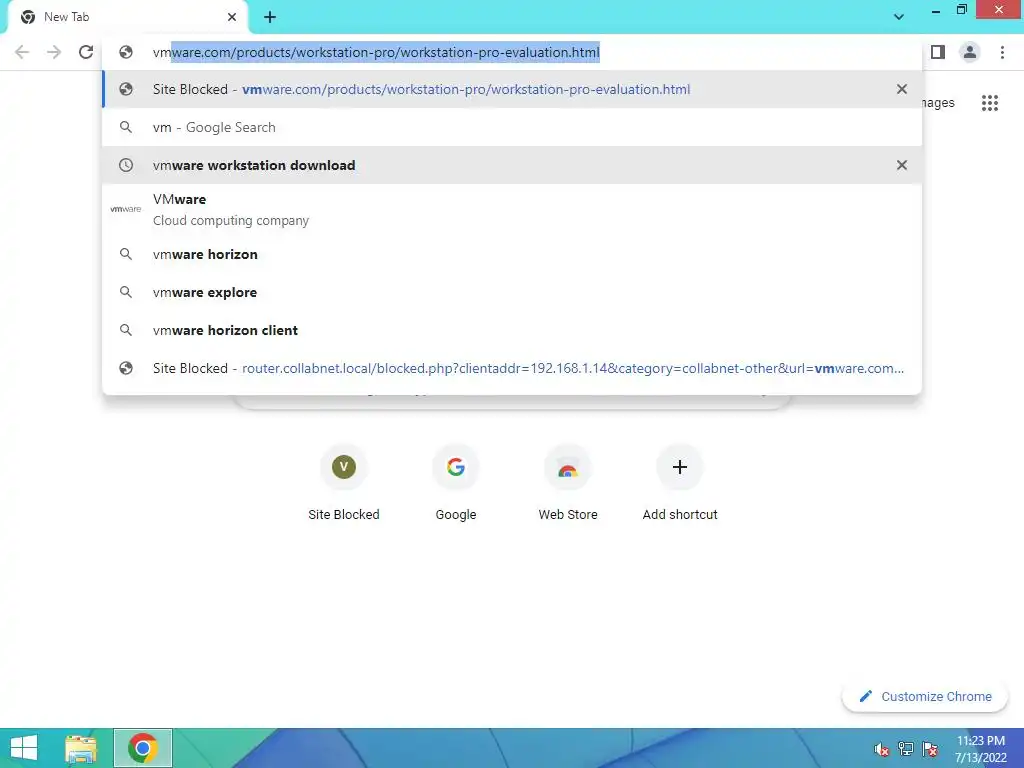Click the muted volume tray icon
This screenshot has height=768, width=1024.
pos(881,749)
